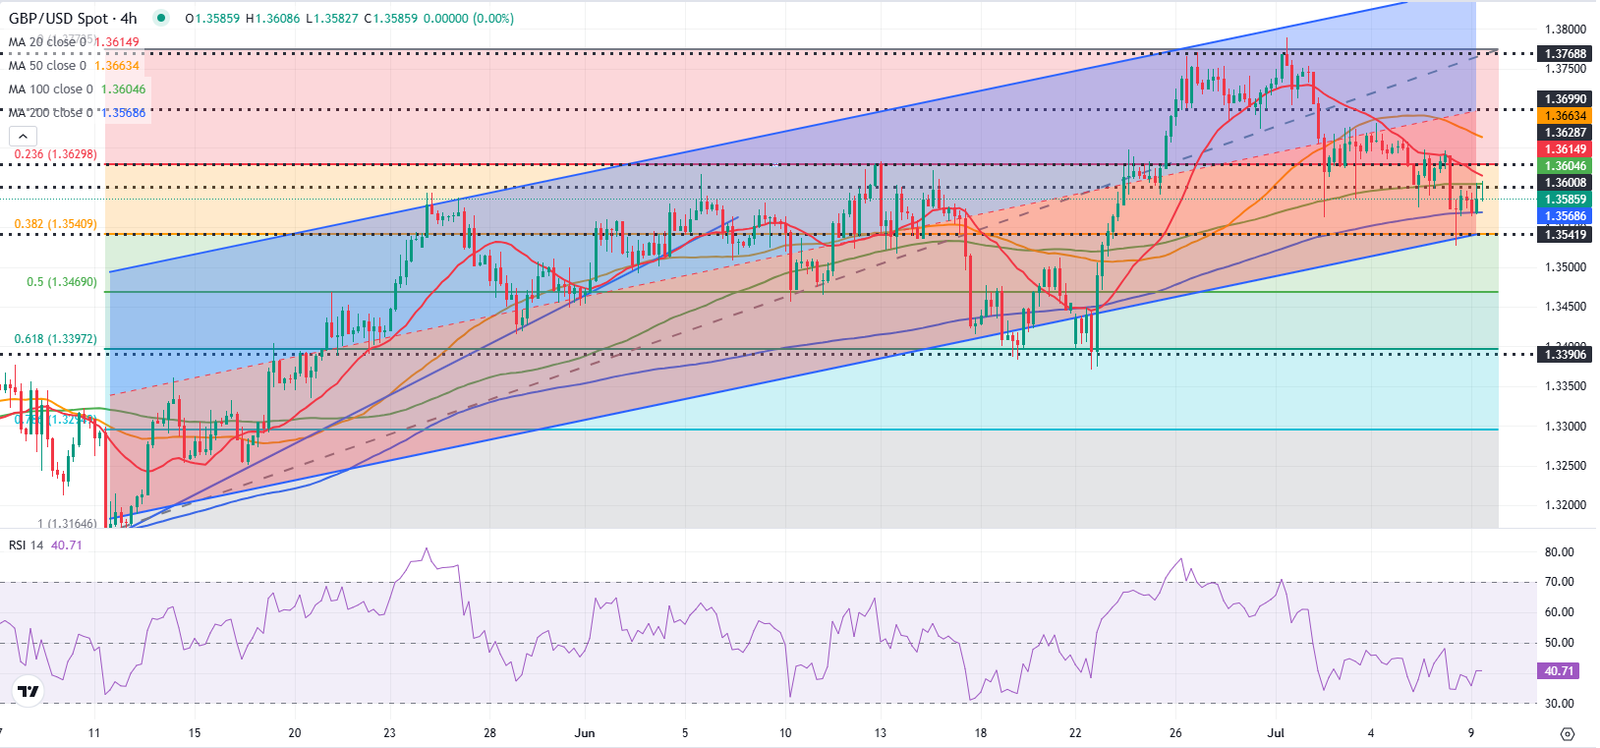Select the 0.5 Fibonacci level label
Screen dimensions: 1600x748
click(x=61, y=282)
